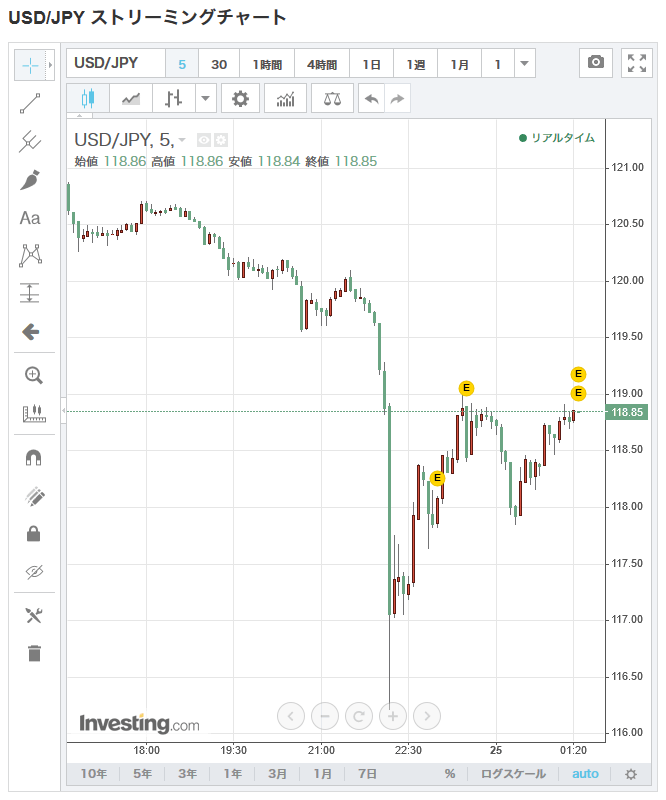Set the date range to 1年
The width and height of the screenshot is (666, 800).
tap(232, 773)
